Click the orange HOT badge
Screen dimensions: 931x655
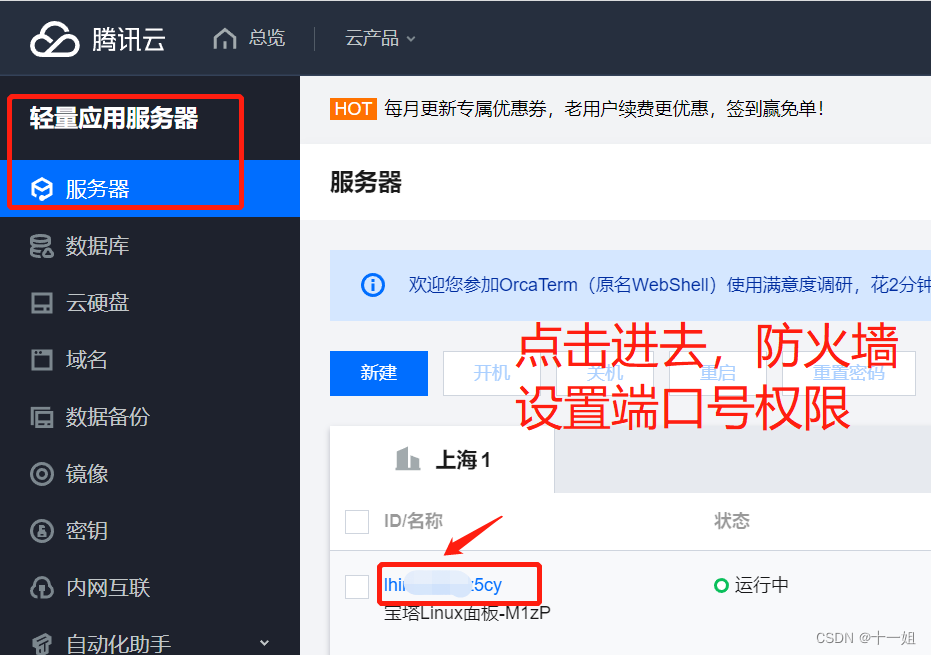click(x=353, y=109)
